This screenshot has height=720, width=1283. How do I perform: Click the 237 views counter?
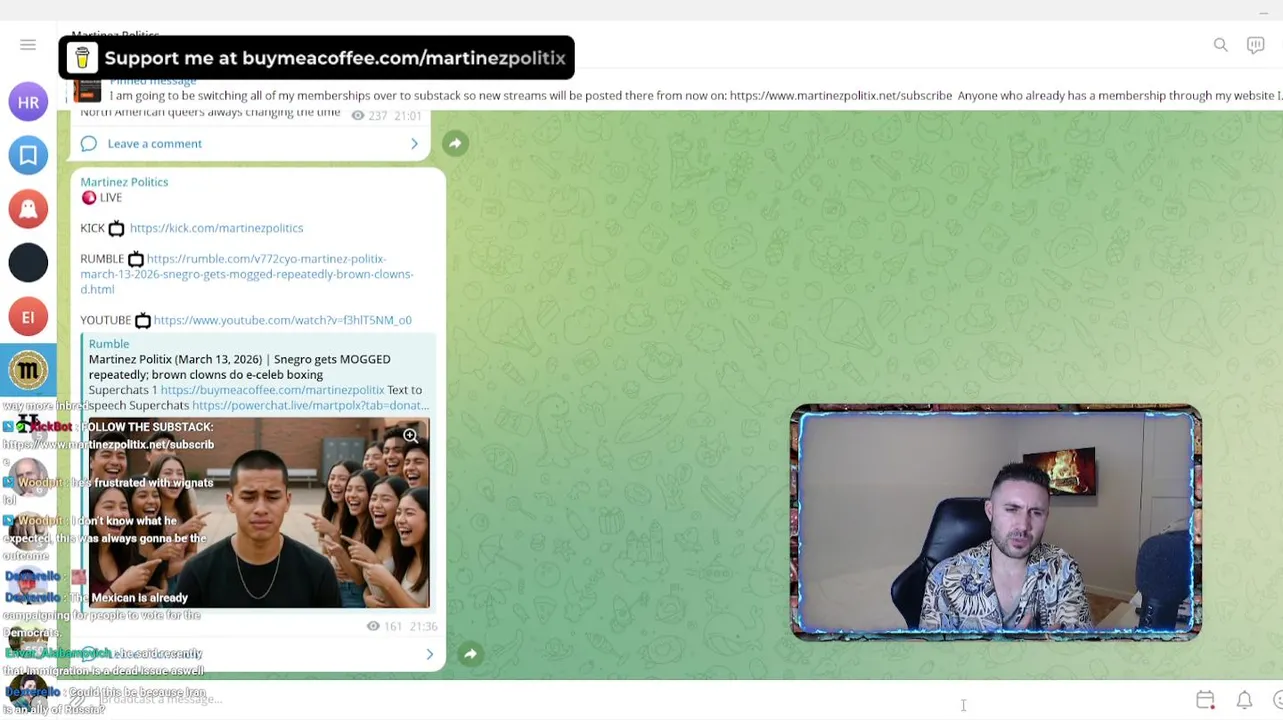pos(368,116)
